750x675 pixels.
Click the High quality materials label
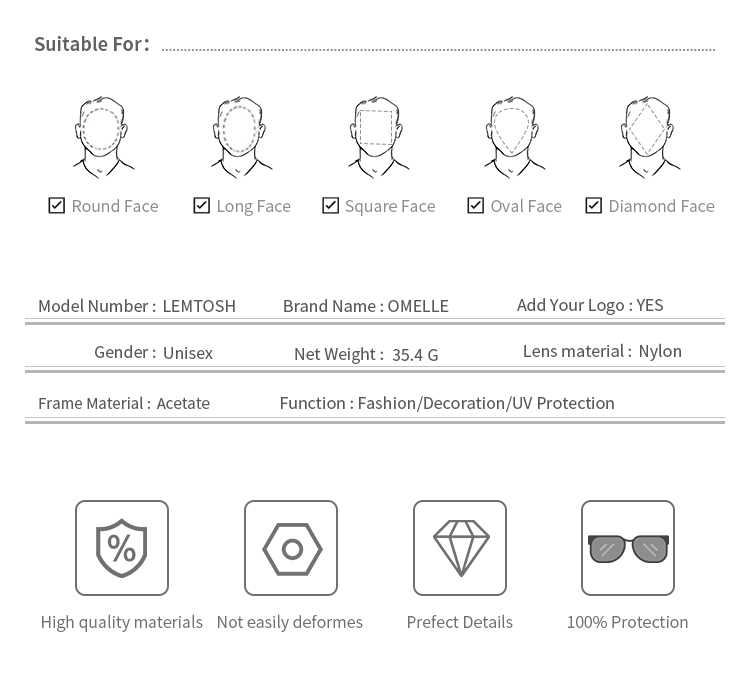coord(122,622)
